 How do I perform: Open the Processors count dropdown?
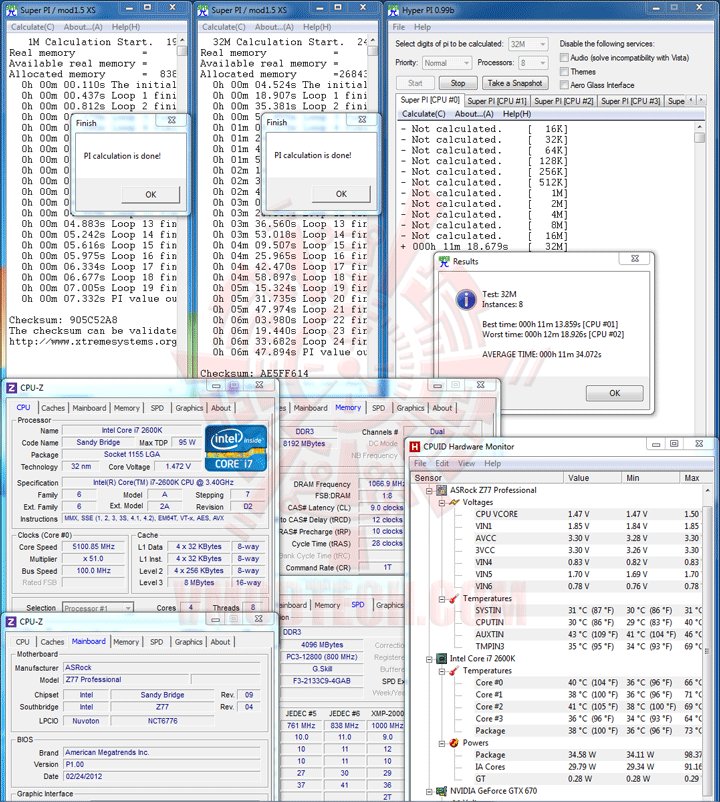(533, 63)
